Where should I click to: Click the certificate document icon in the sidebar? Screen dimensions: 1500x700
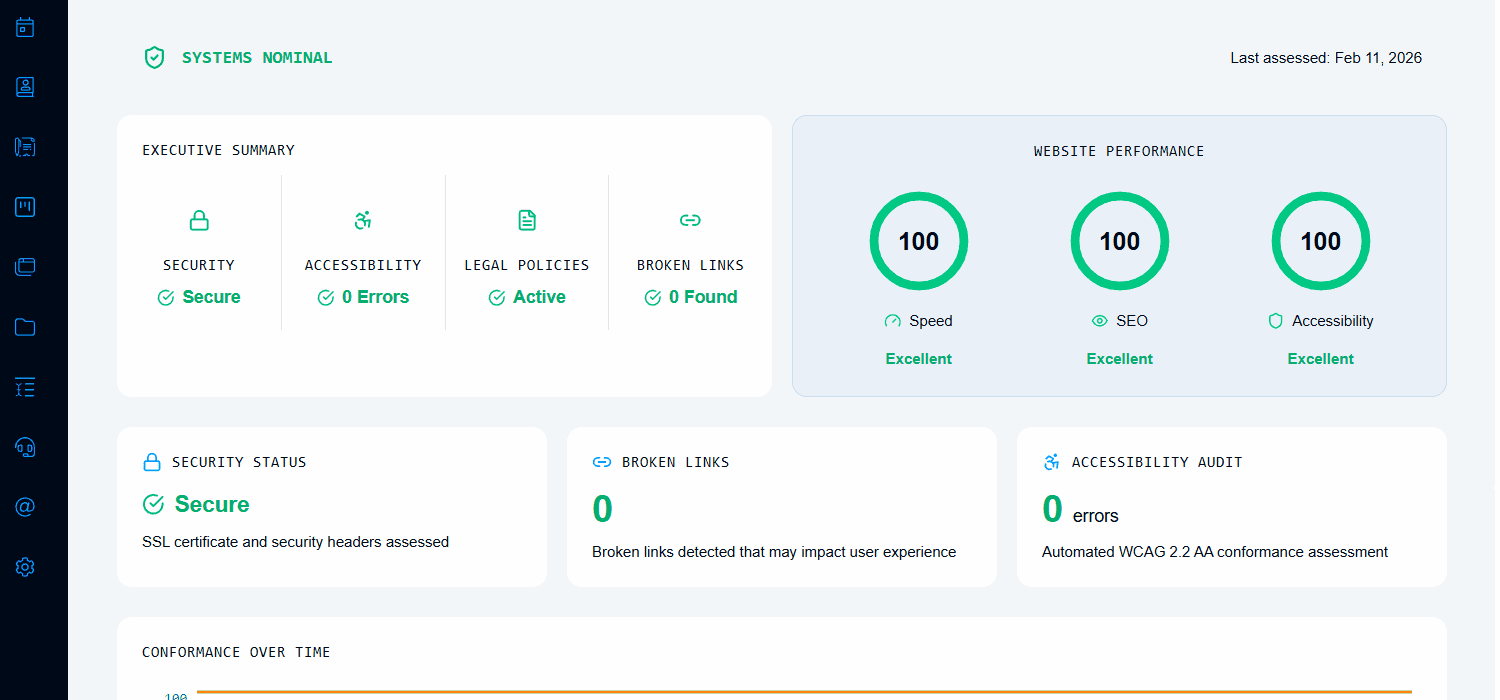click(x=25, y=147)
